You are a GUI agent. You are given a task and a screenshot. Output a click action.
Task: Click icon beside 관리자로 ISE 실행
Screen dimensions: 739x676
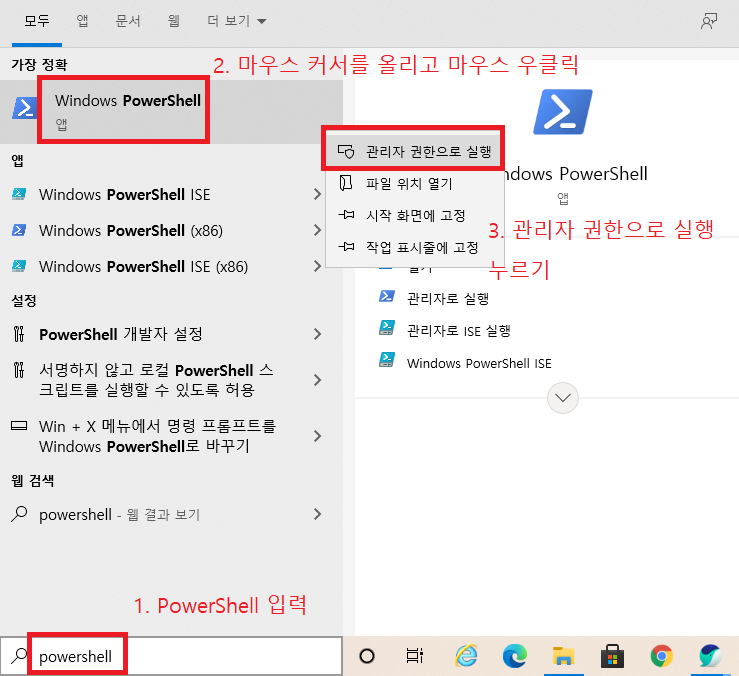click(387, 328)
